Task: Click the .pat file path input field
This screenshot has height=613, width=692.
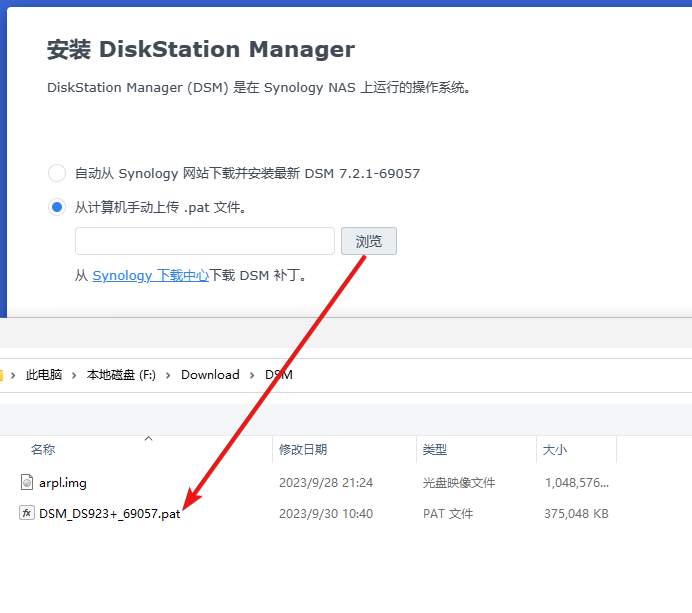Action: 205,241
